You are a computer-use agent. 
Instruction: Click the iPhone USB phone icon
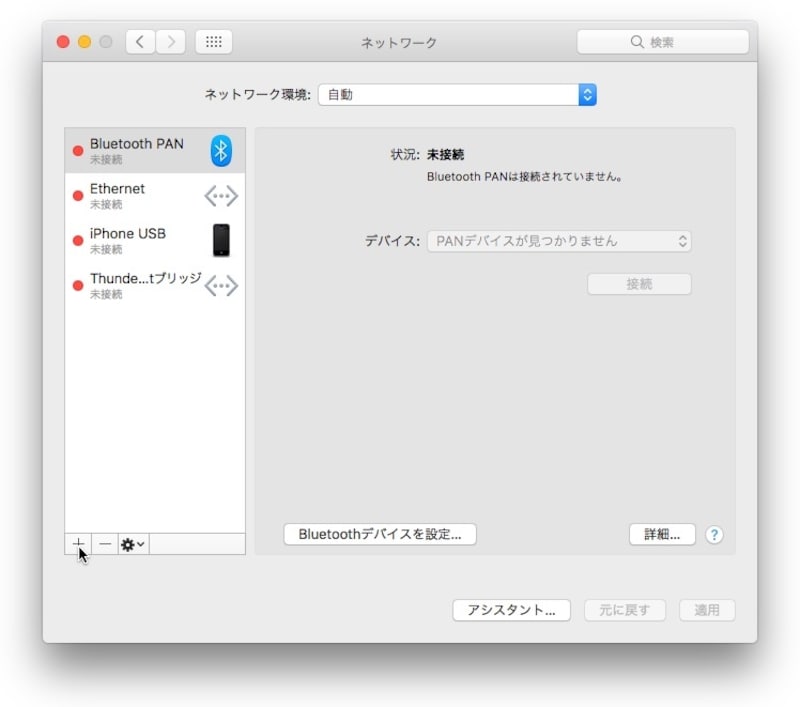(x=221, y=240)
